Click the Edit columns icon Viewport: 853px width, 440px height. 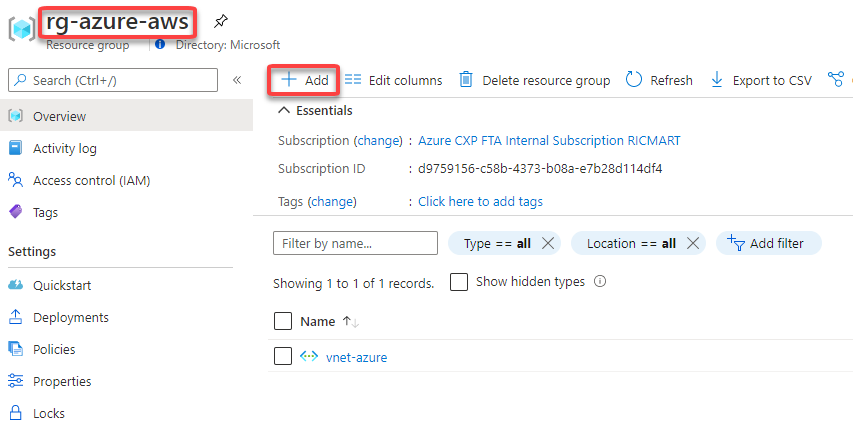point(353,80)
